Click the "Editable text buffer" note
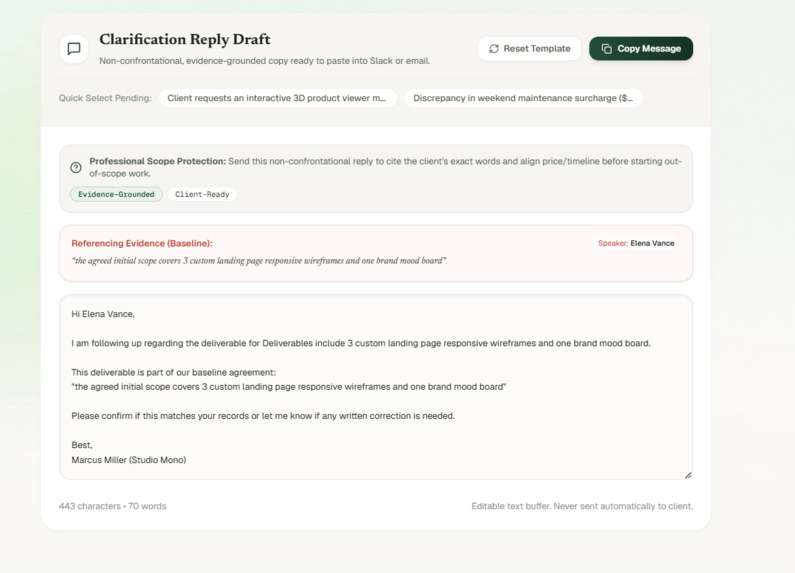795x573 pixels. [582, 506]
